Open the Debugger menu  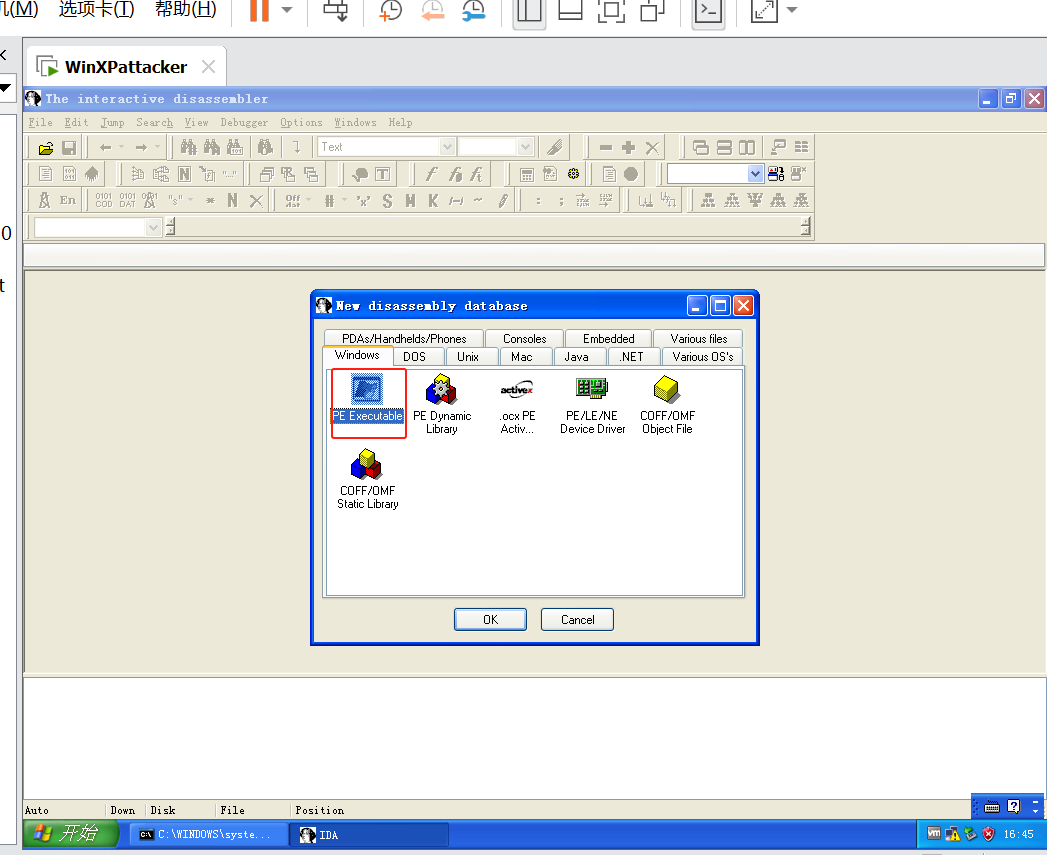244,122
